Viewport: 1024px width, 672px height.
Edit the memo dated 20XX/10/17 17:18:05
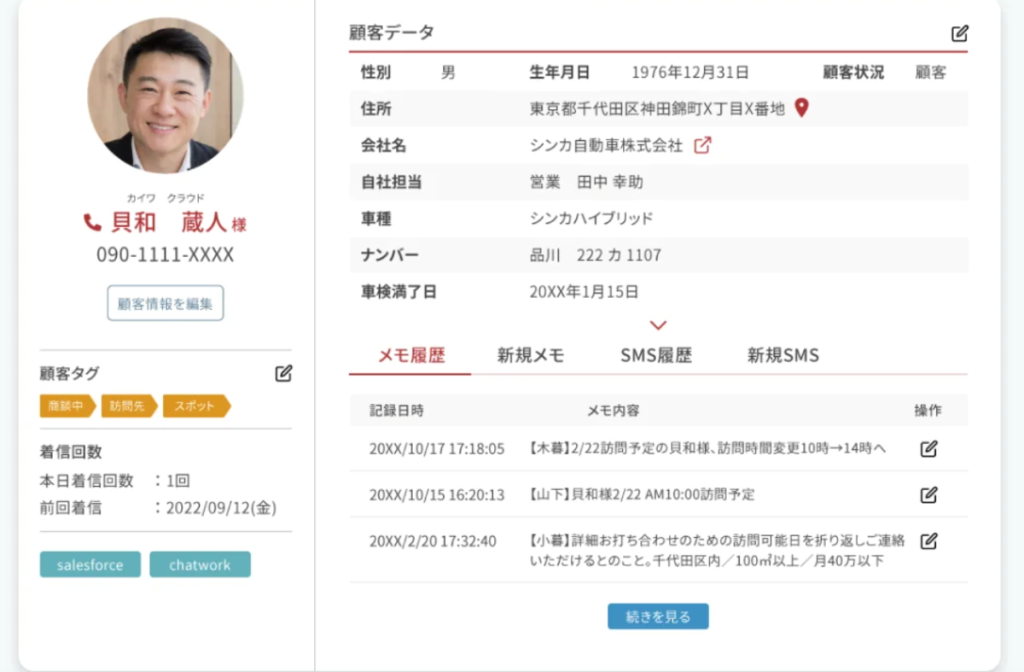pos(928,448)
